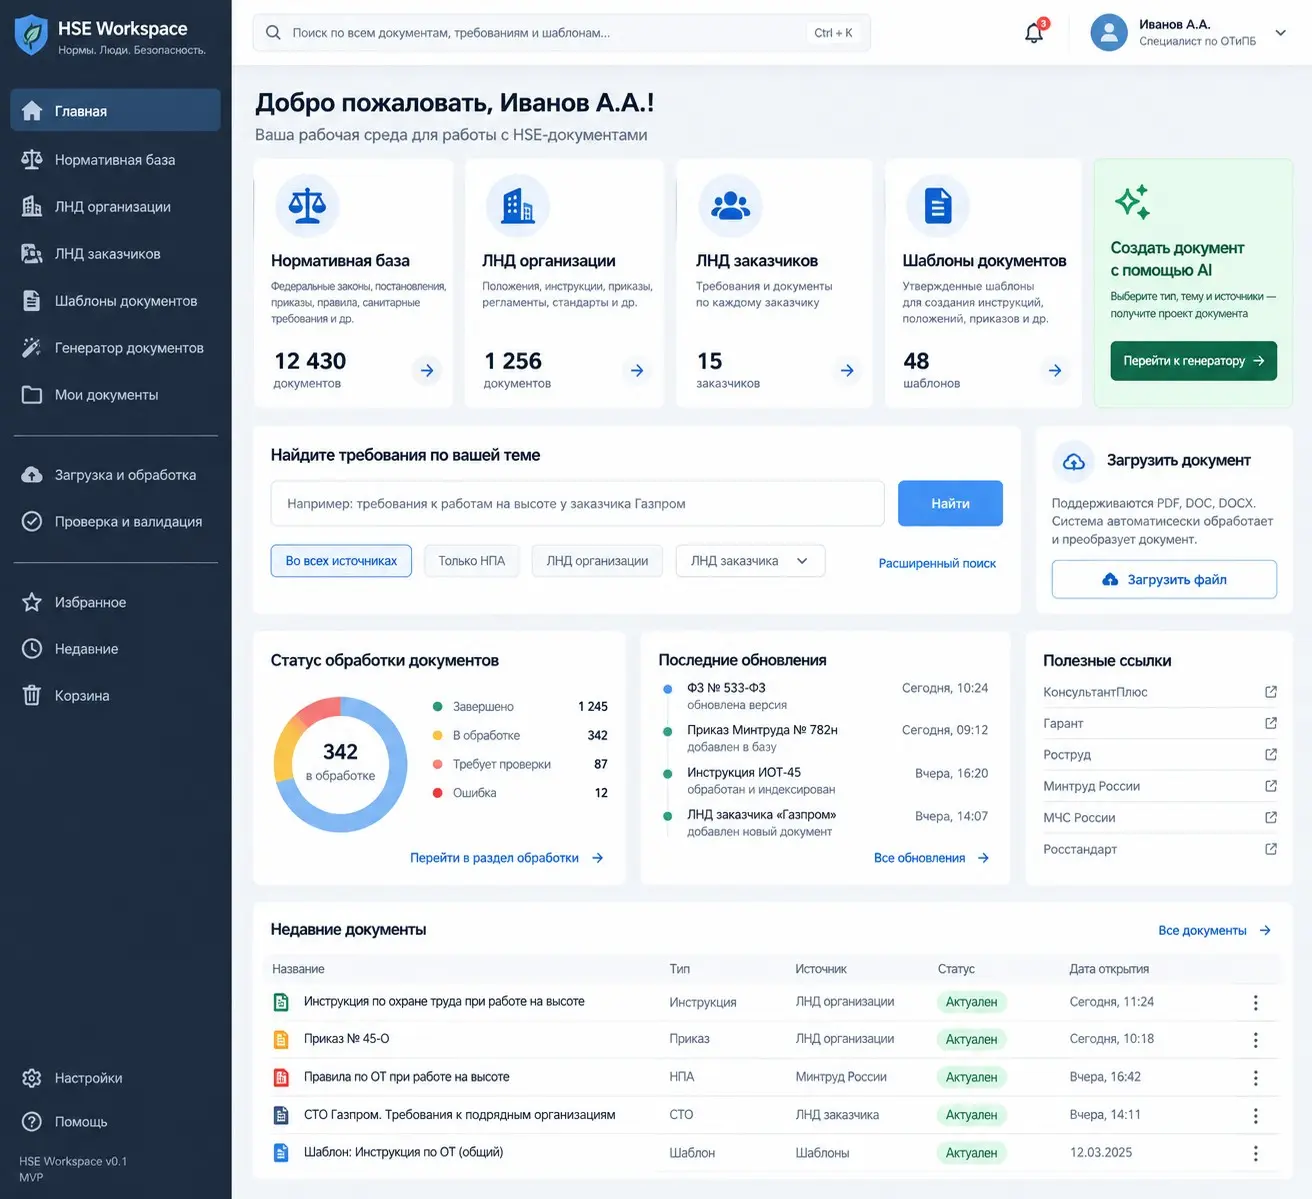Viewport: 1312px width, 1199px height.
Task: Open the КонсультантПлюс external link icon
Action: point(1271,692)
